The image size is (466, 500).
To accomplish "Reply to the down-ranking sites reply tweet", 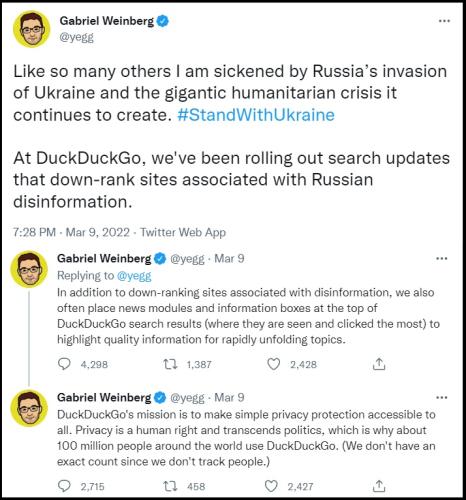I will pyautogui.click(x=64, y=364).
